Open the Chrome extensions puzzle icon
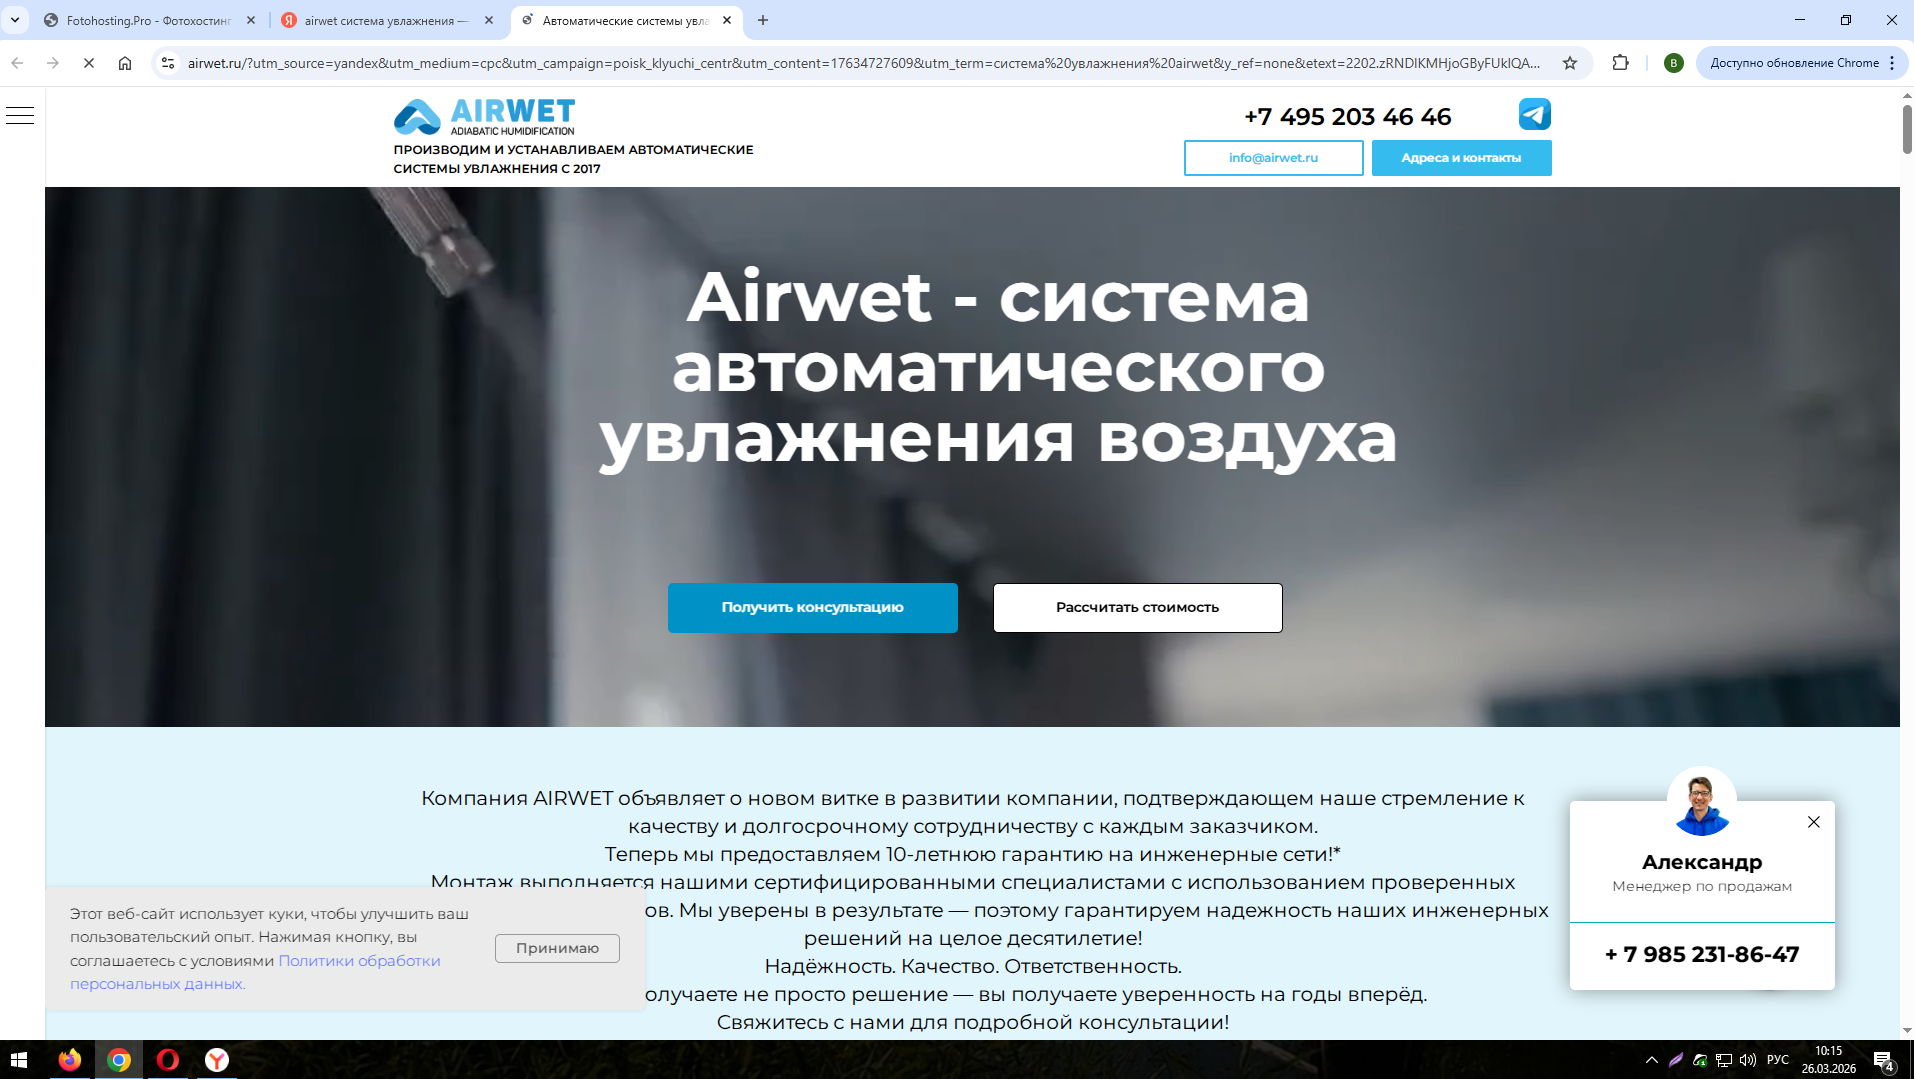The width and height of the screenshot is (1914, 1079). (x=1621, y=63)
